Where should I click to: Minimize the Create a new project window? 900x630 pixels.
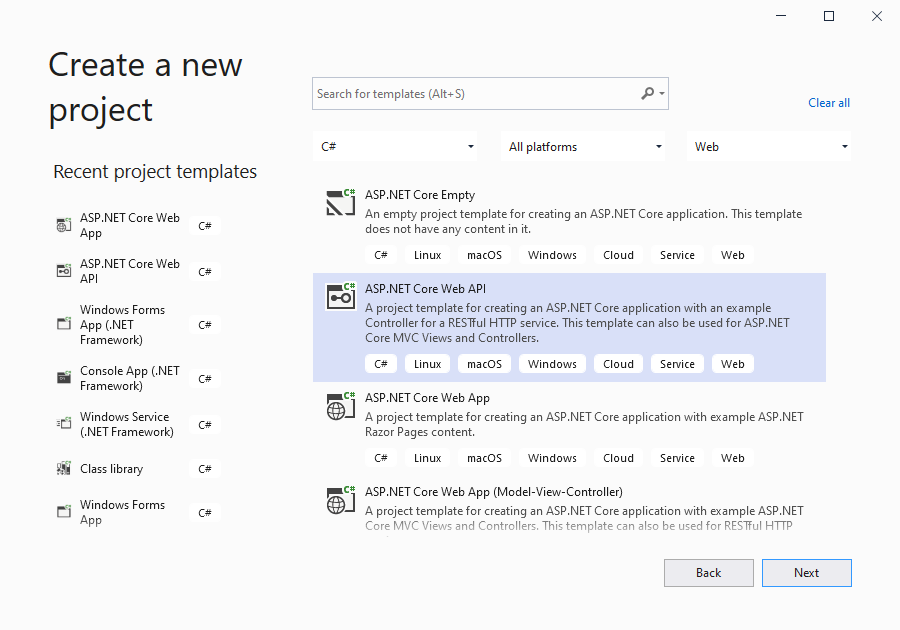click(781, 16)
